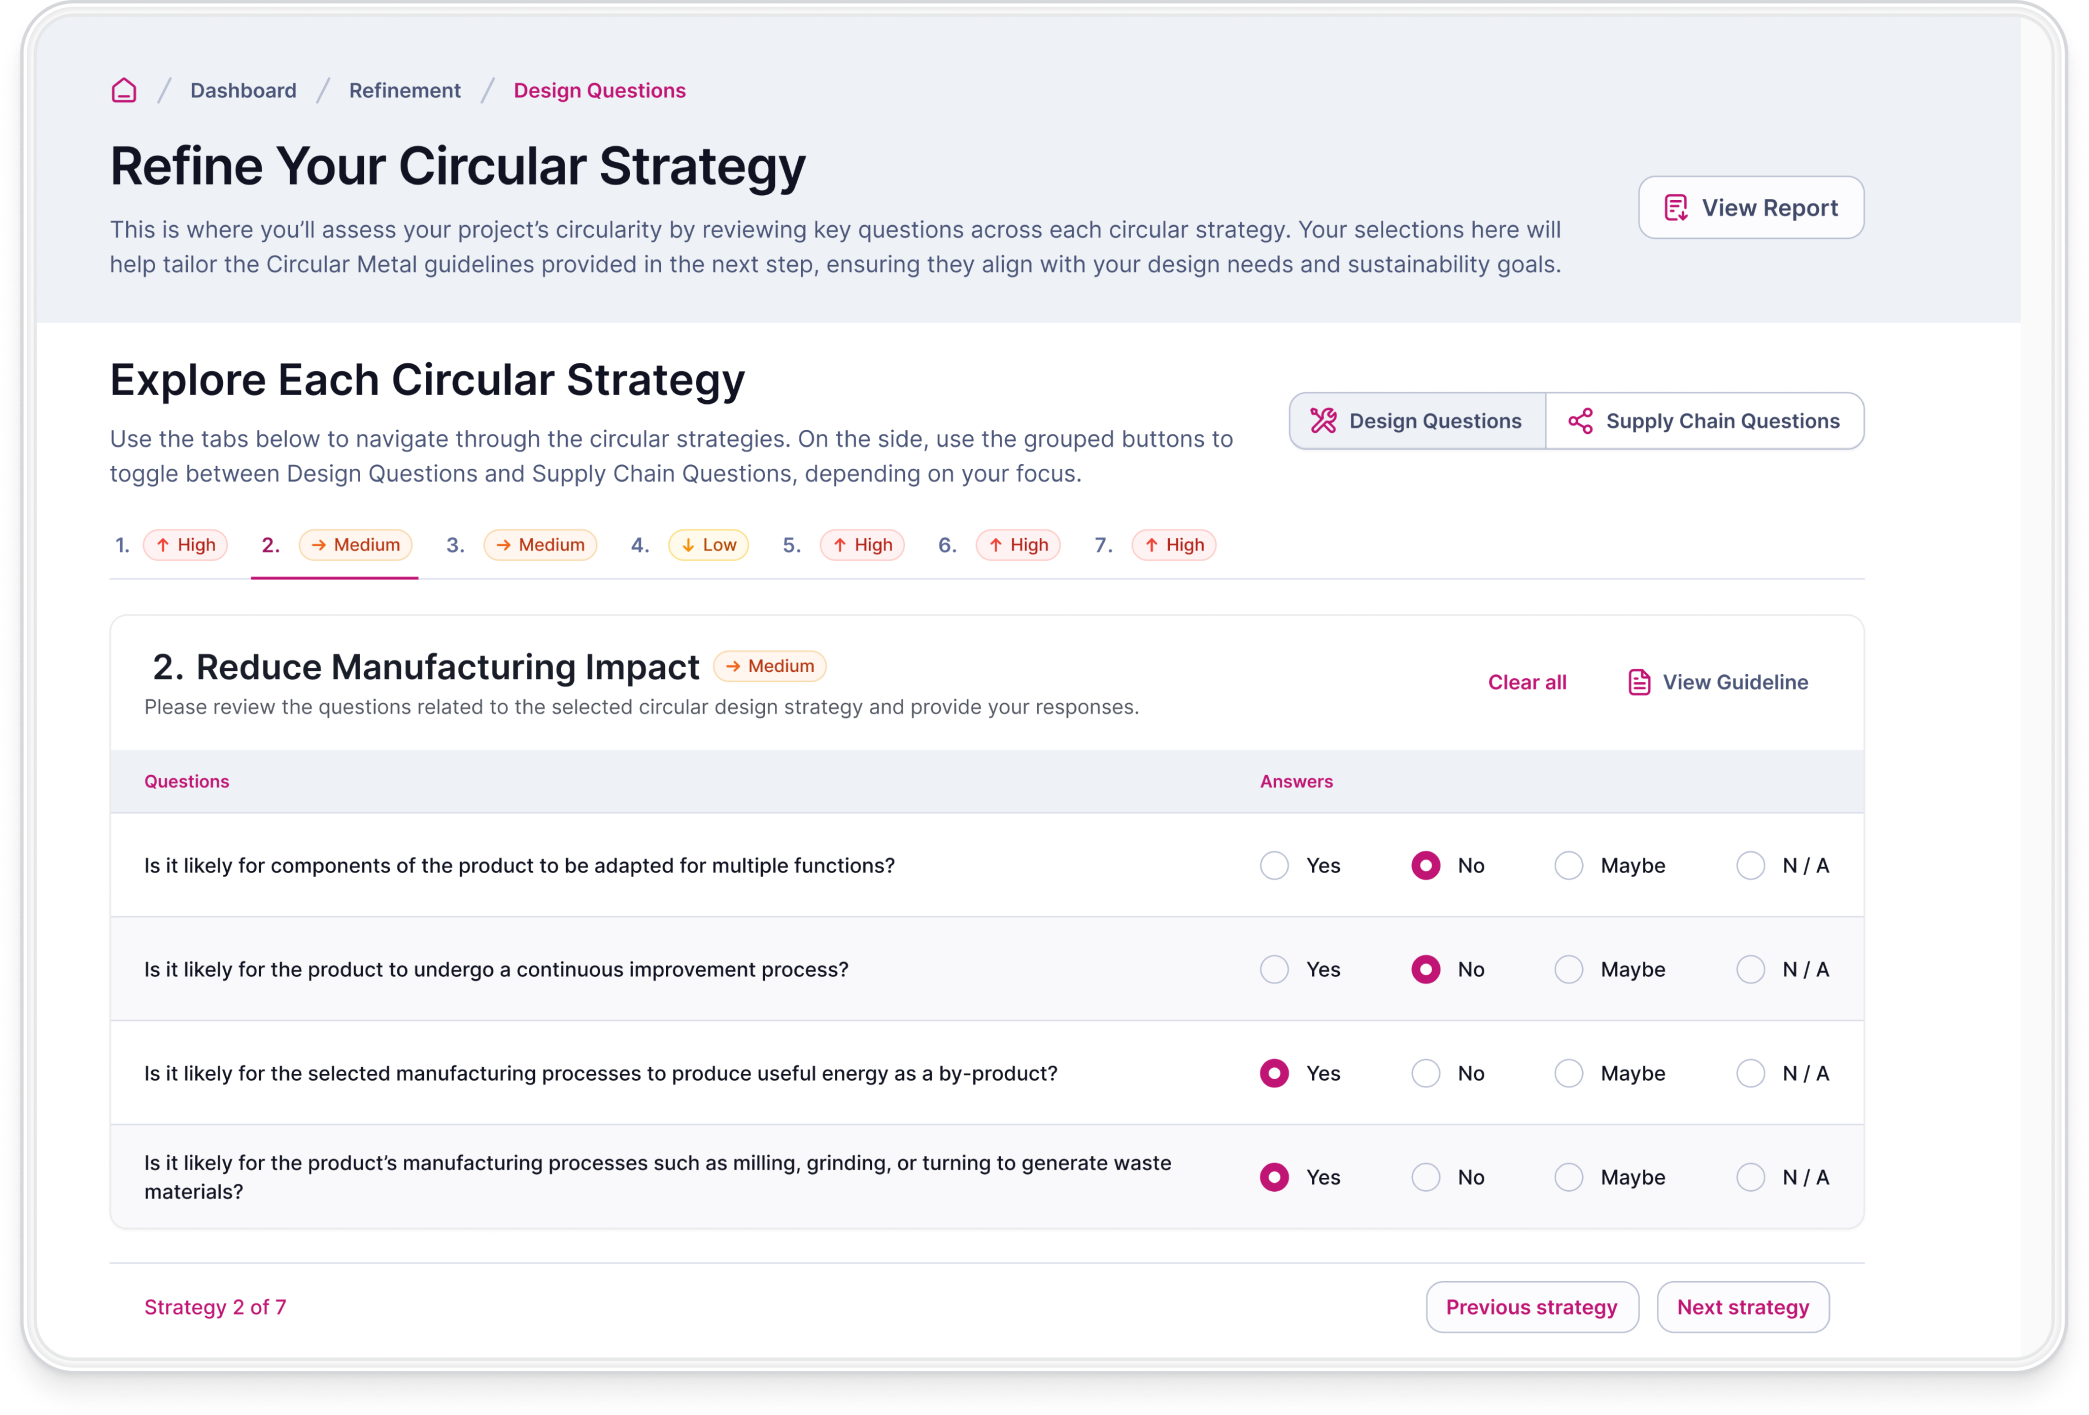This screenshot has height=1415, width=2089.
Task: Open Dashboard breadcrumb link
Action: (x=243, y=90)
